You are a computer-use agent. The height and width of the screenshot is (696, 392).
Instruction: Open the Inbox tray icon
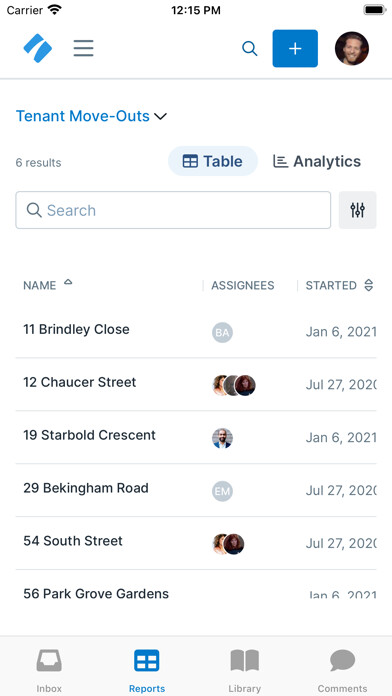point(49,661)
